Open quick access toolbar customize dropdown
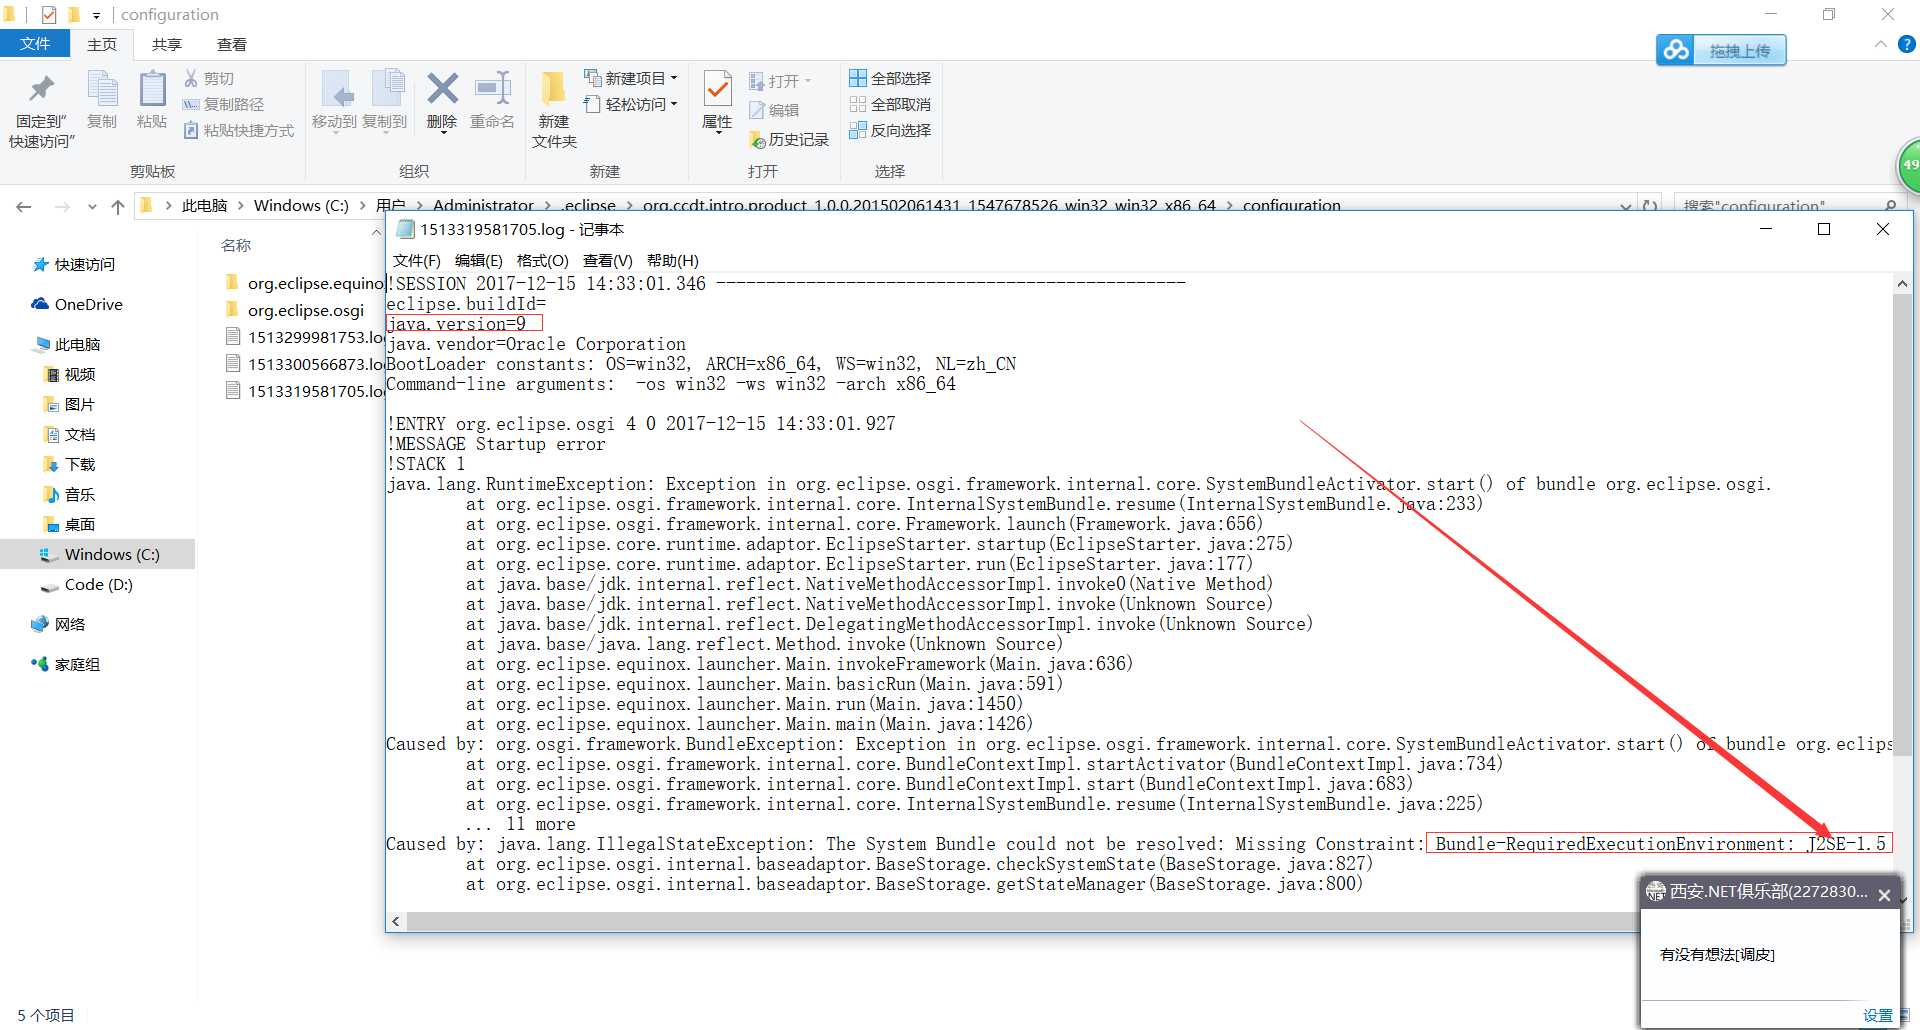The width and height of the screenshot is (1920, 1030). click(96, 15)
